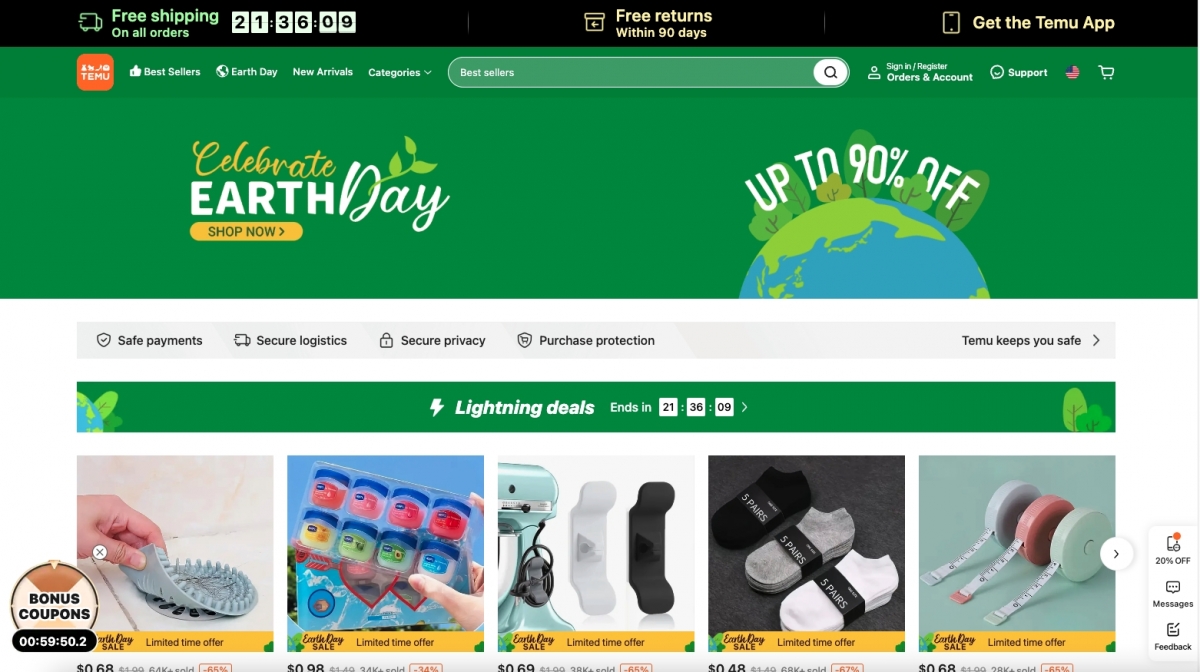The width and height of the screenshot is (1200, 672).
Task: Click the Get the Temu App link
Action: point(1029,22)
